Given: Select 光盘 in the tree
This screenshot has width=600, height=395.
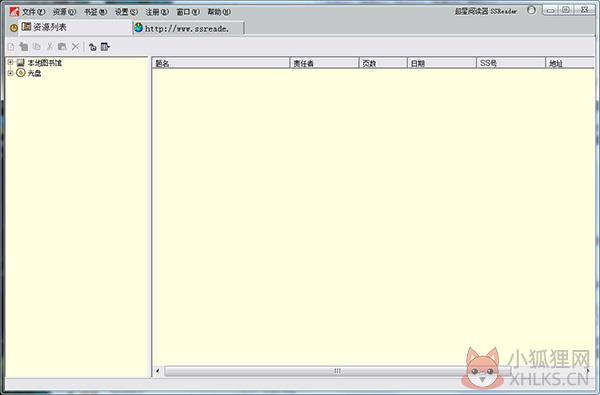Looking at the screenshot, I should pyautogui.click(x=34, y=73).
